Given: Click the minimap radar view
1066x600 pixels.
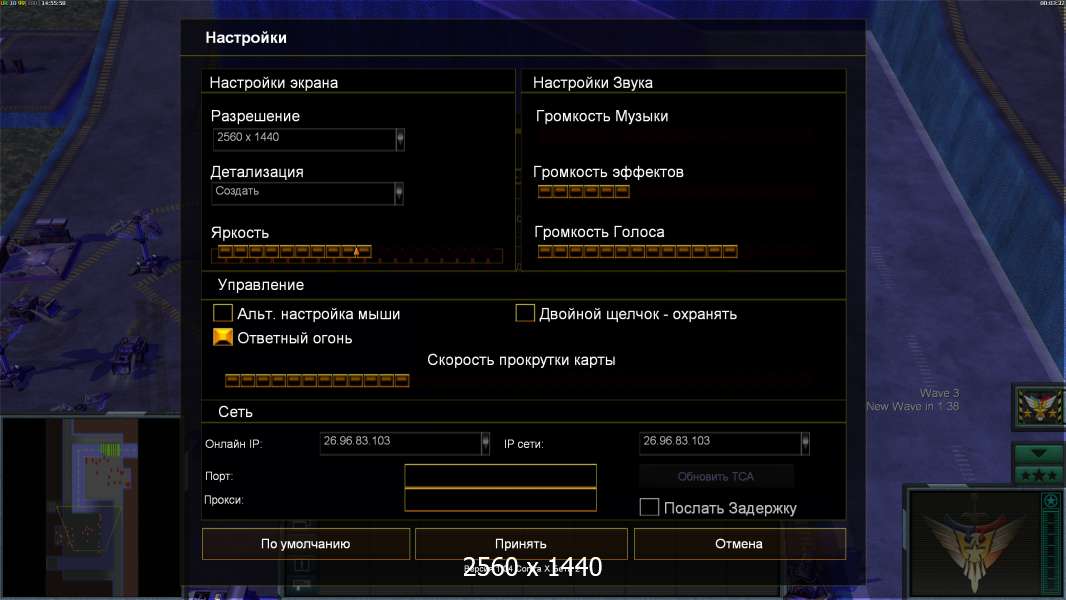Looking at the screenshot, I should pyautogui.click(x=91, y=506).
